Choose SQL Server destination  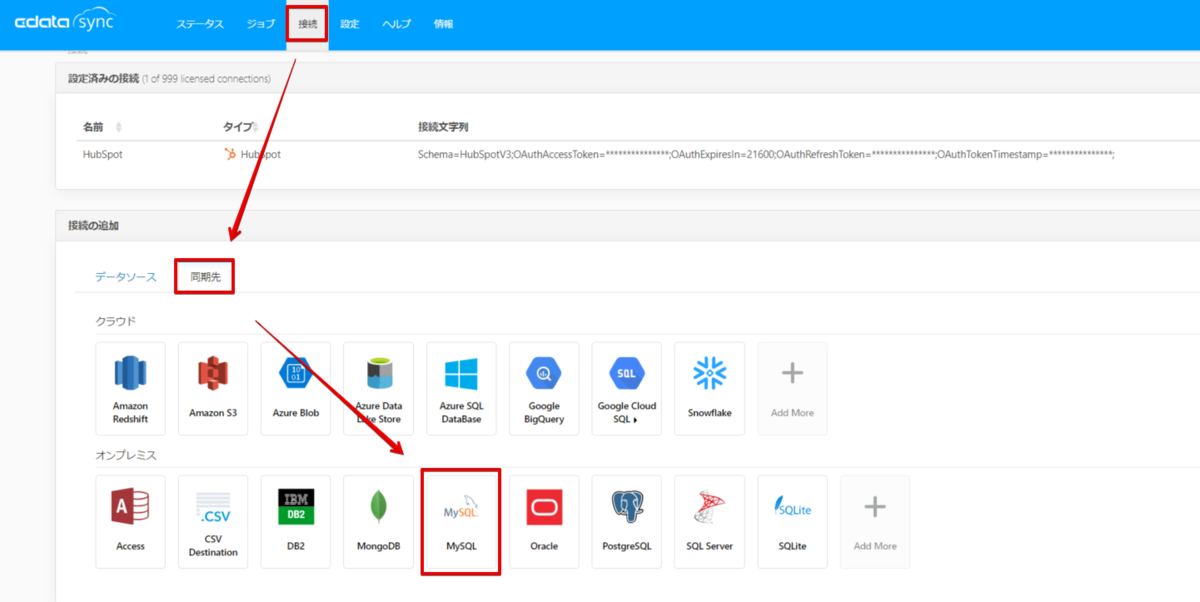(x=710, y=522)
